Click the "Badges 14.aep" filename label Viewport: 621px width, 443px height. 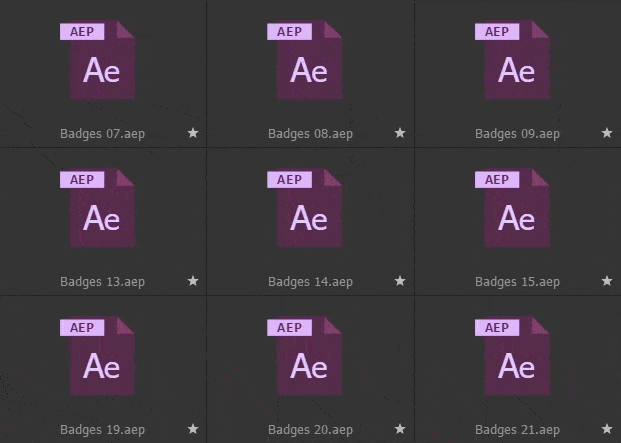310,282
